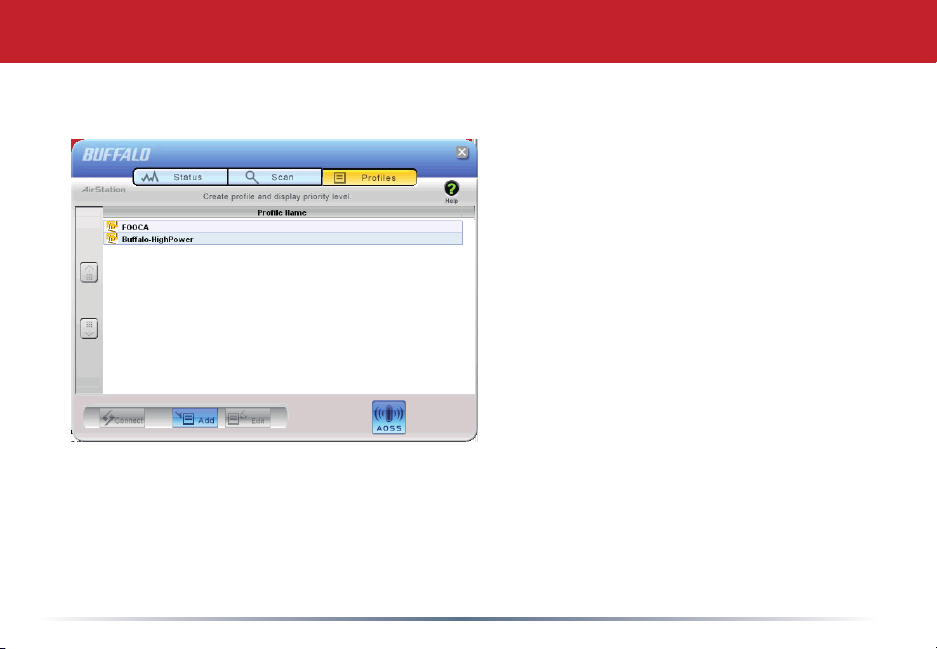Click the Profiles tab list icon
The width and height of the screenshot is (937, 649).
click(x=340, y=177)
